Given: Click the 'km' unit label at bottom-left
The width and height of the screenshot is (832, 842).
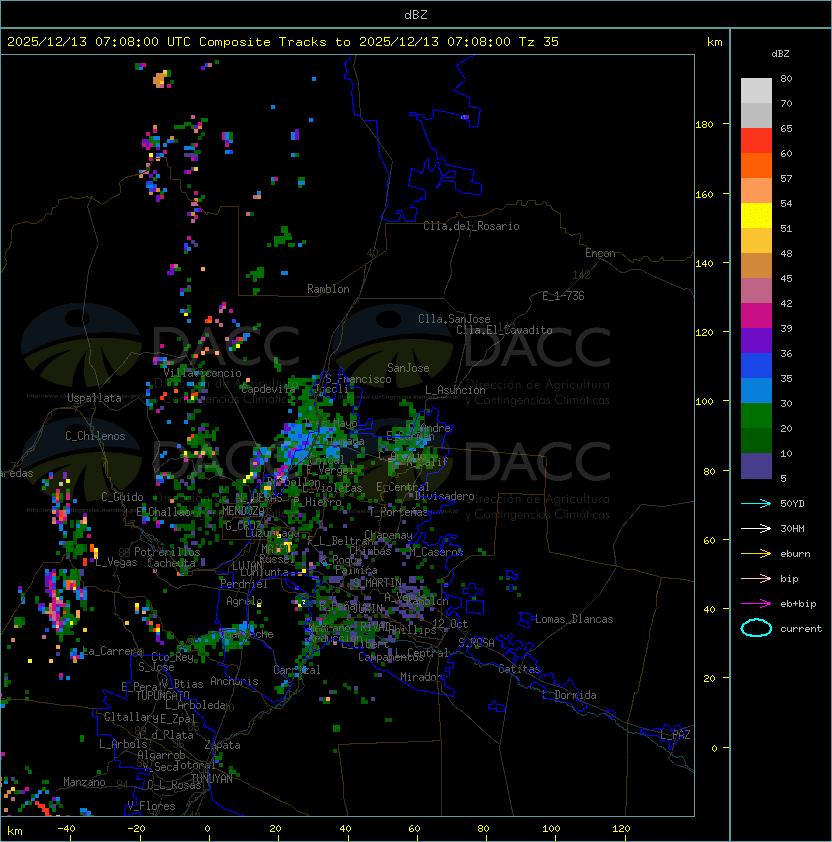Looking at the screenshot, I should pos(15,831).
